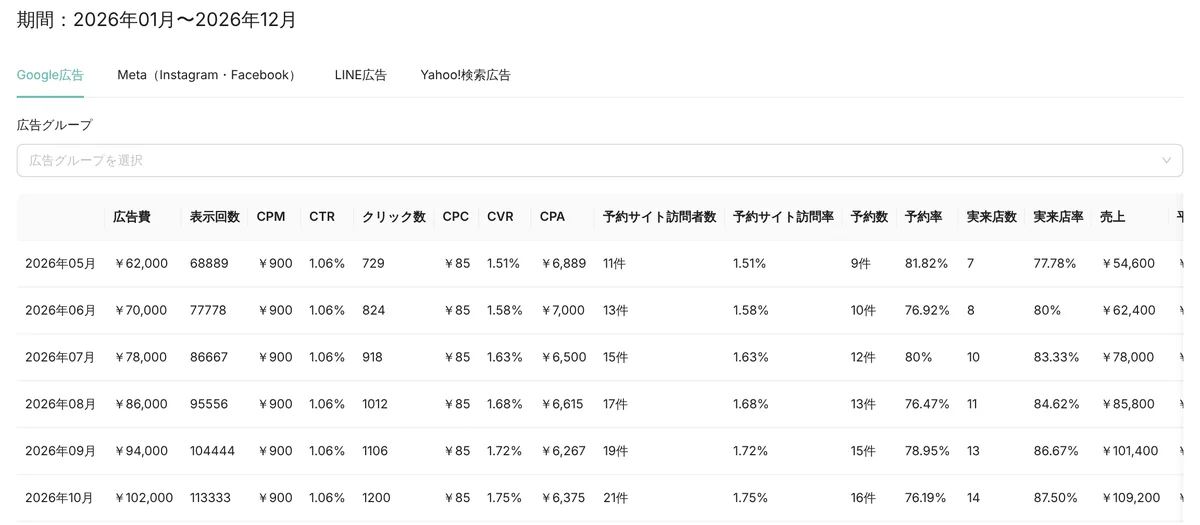Click the 81.82% reservation rate cell
Screen dimensions: 1200x525
927,264
